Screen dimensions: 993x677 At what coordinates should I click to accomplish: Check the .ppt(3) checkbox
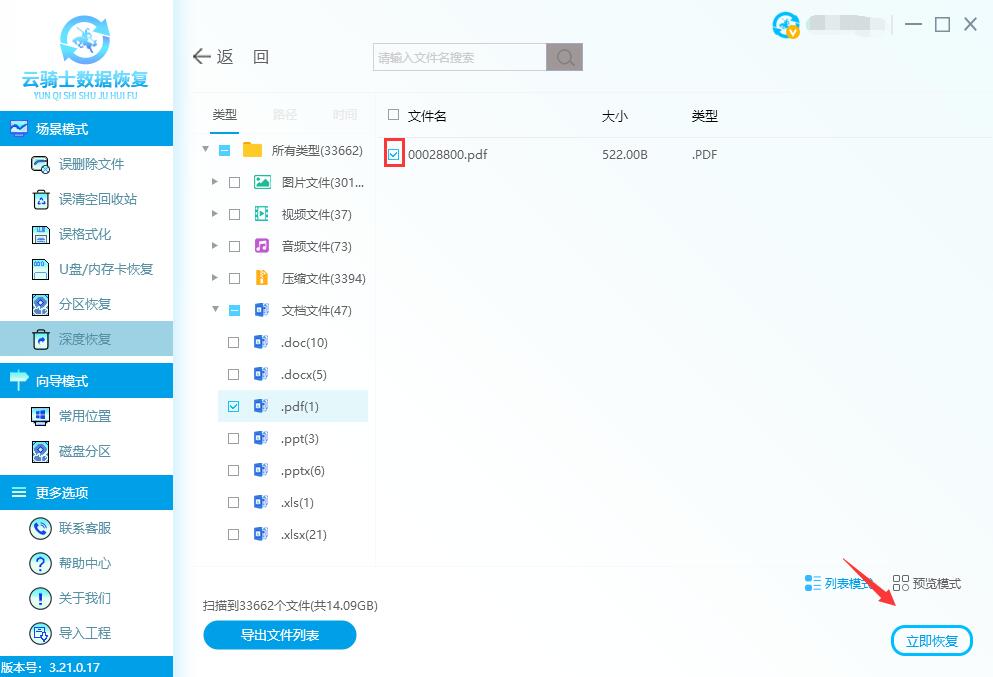pos(234,439)
